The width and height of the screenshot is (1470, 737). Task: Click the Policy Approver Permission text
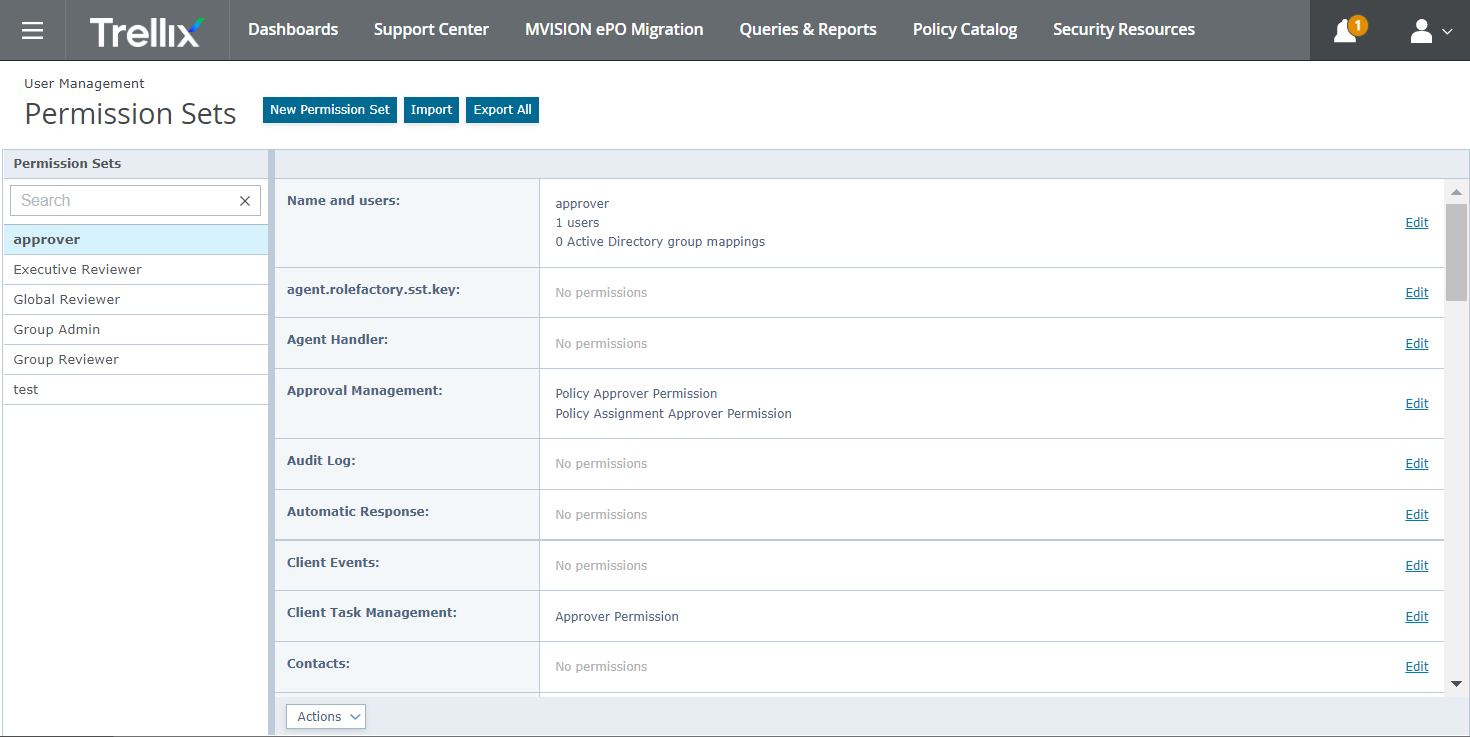click(x=636, y=394)
